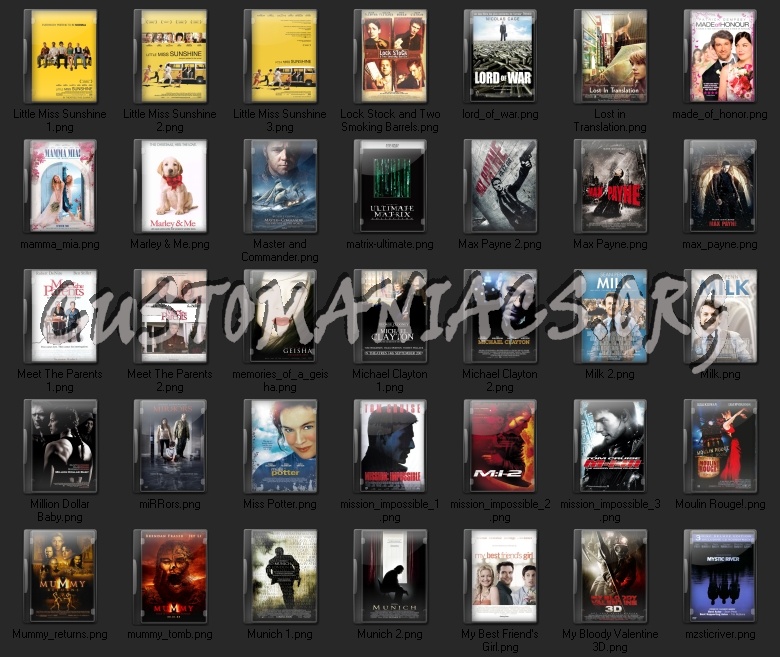Click the My Best Friend's Girl.png icon
This screenshot has width=780, height=657.
[x=500, y=576]
